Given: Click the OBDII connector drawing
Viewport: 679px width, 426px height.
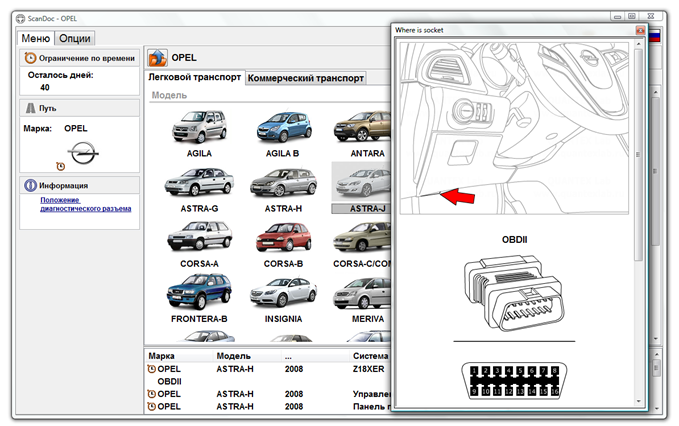Looking at the screenshot, I should (x=514, y=293).
